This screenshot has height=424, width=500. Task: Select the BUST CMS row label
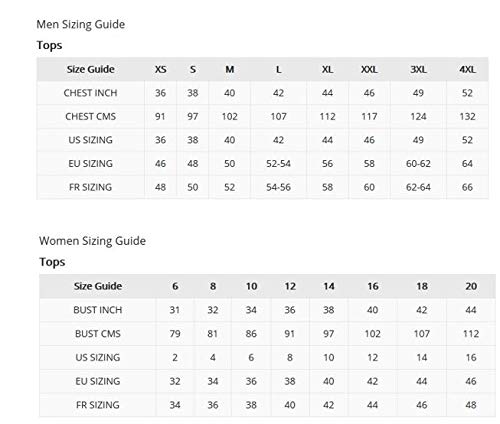[x=98, y=333]
